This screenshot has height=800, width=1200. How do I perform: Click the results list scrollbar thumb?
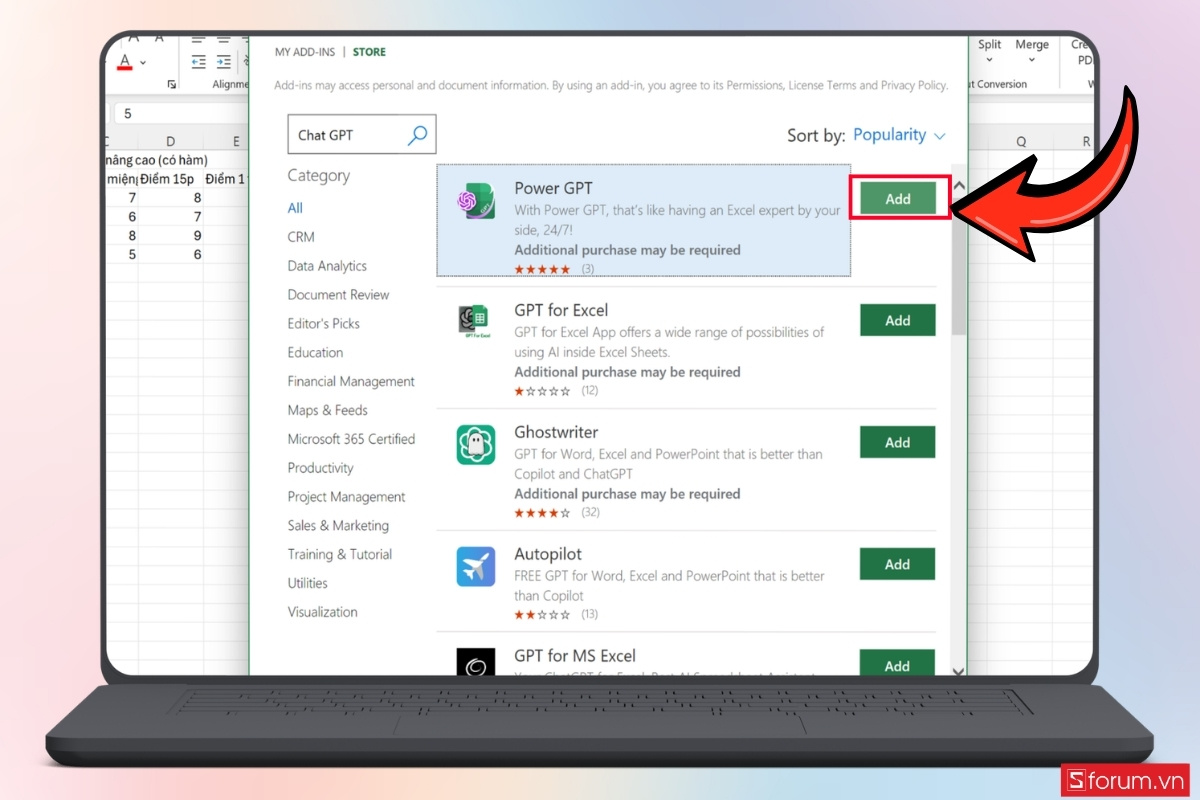tap(959, 265)
